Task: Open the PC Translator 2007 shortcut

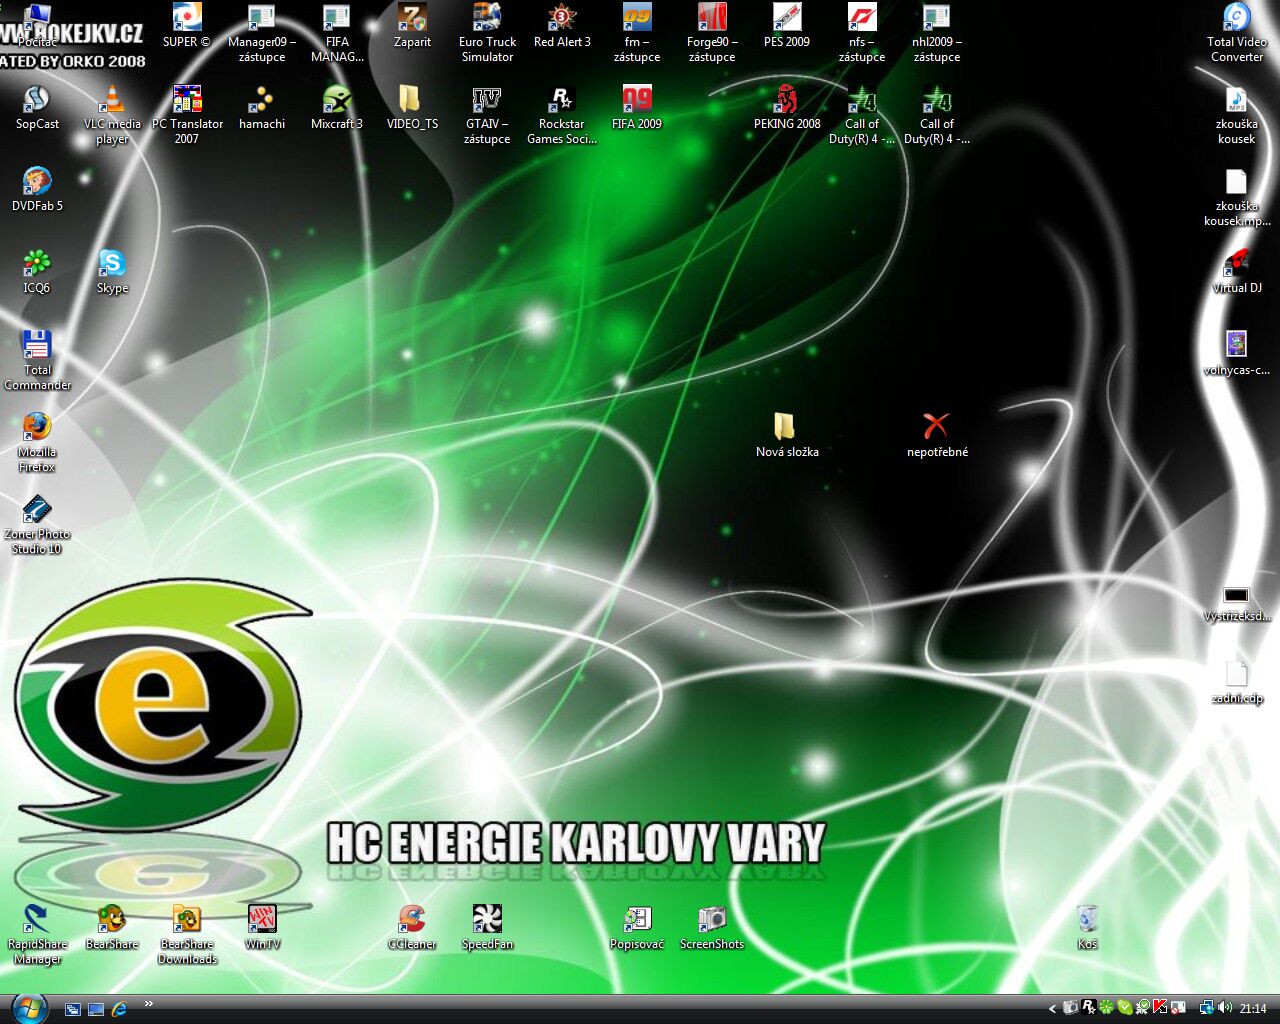Action: click(187, 115)
